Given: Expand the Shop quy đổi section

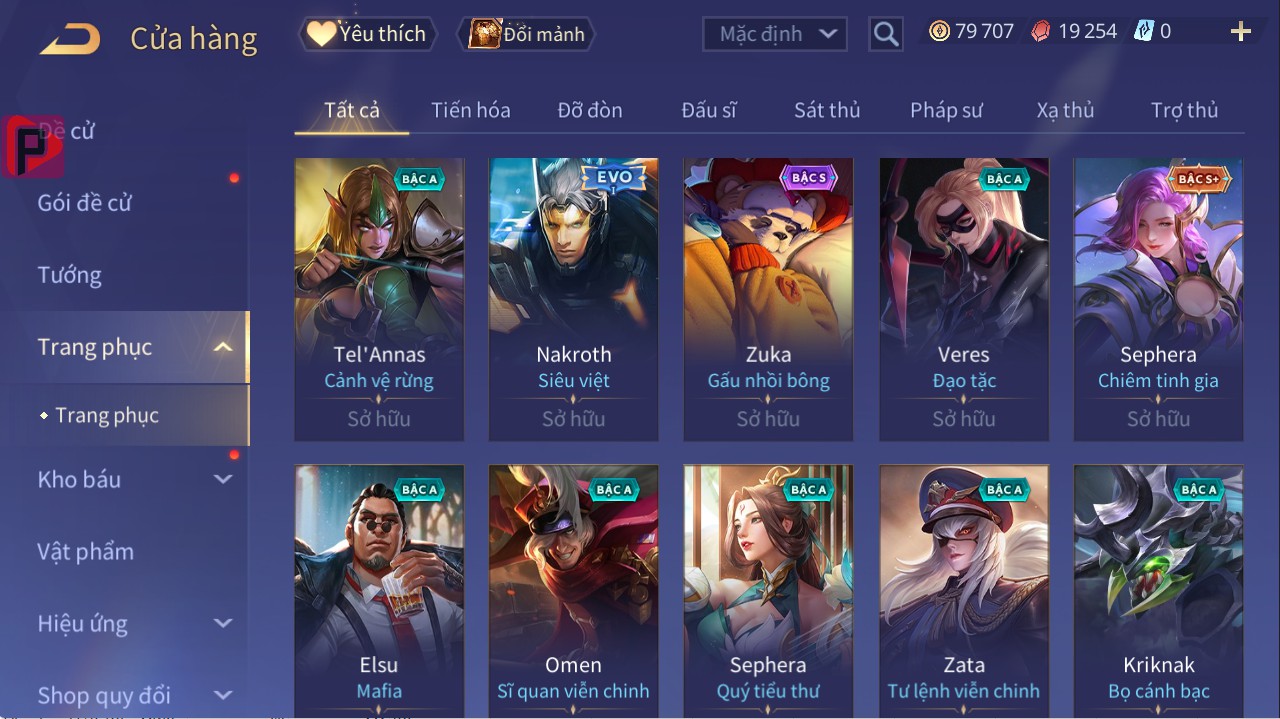Looking at the screenshot, I should (x=223, y=695).
